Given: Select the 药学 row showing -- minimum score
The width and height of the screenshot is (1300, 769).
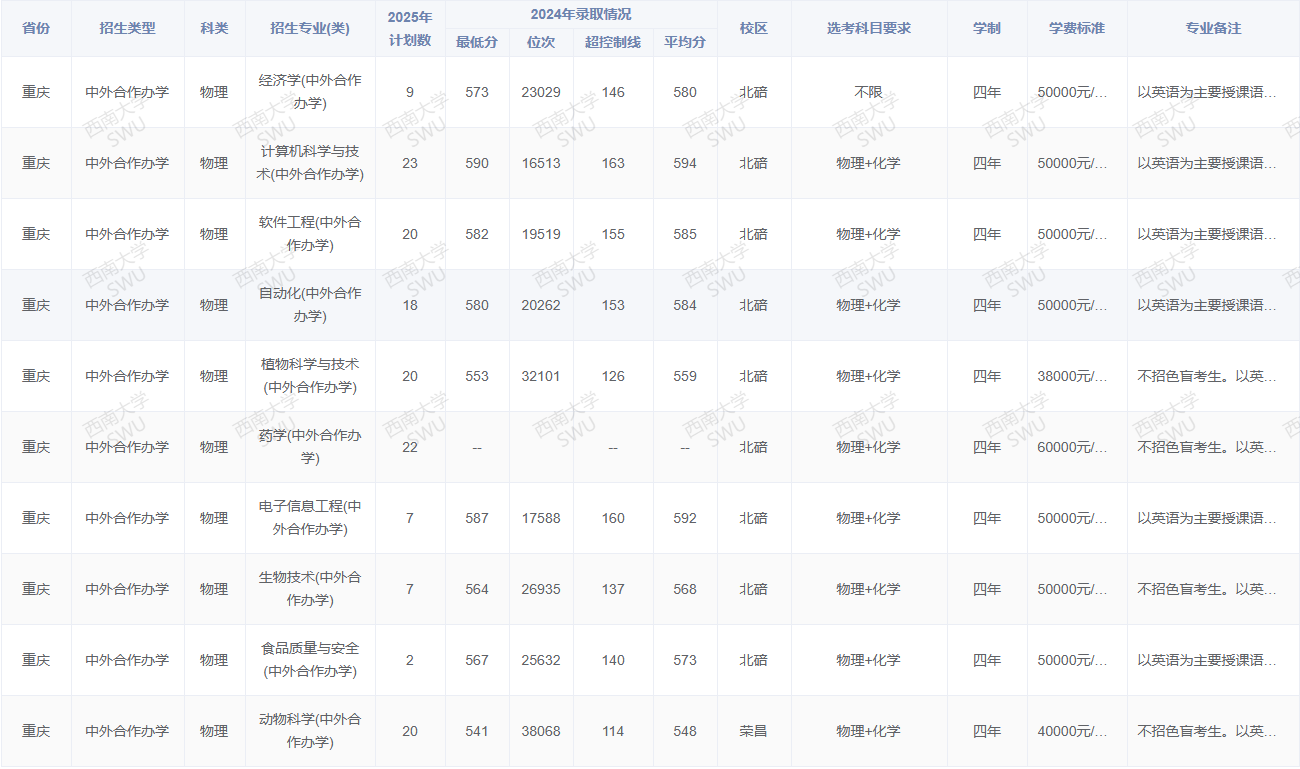Looking at the screenshot, I should (x=478, y=447).
